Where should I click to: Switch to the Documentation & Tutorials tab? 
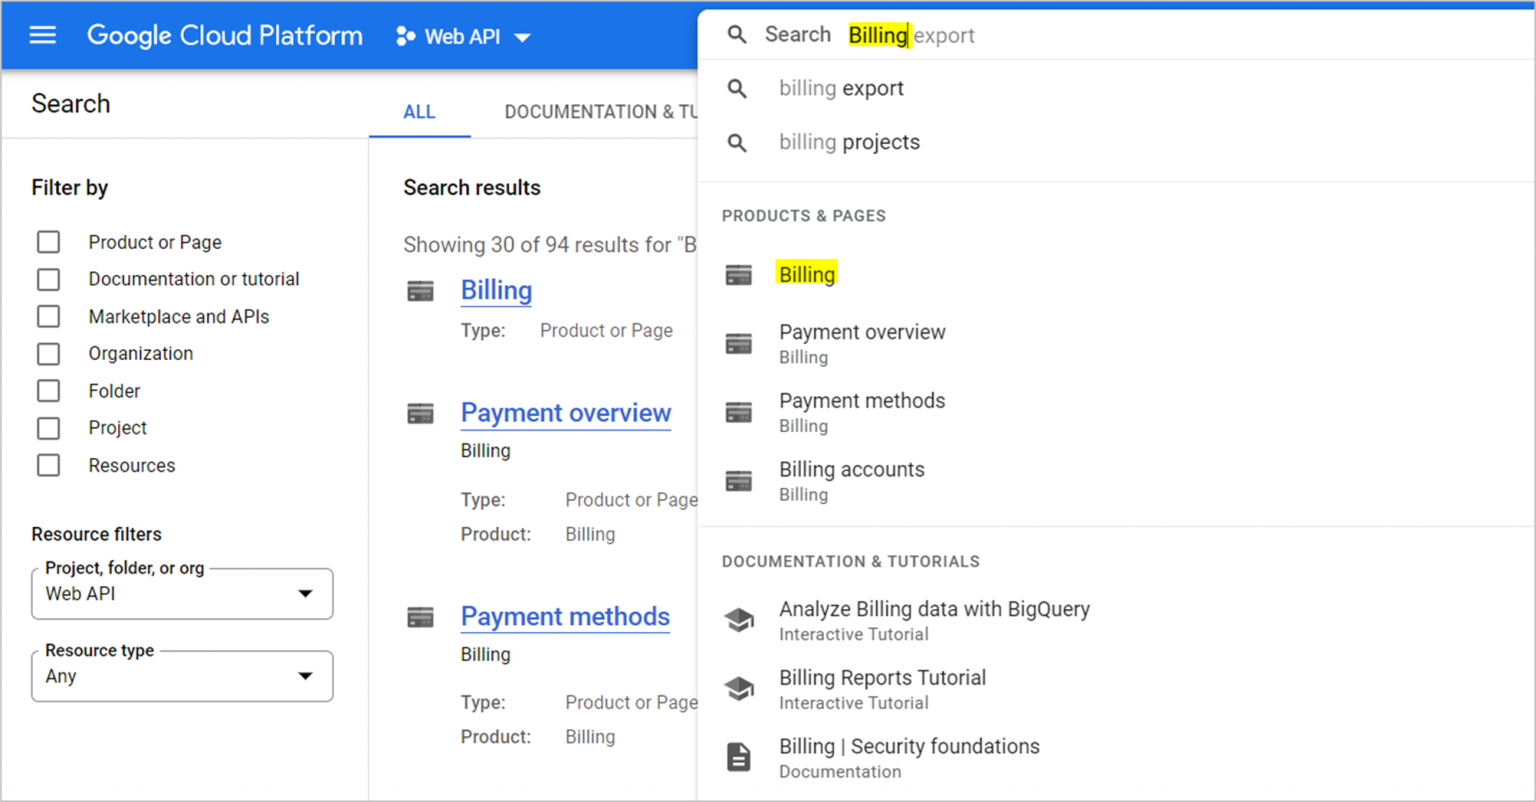[x=600, y=112]
